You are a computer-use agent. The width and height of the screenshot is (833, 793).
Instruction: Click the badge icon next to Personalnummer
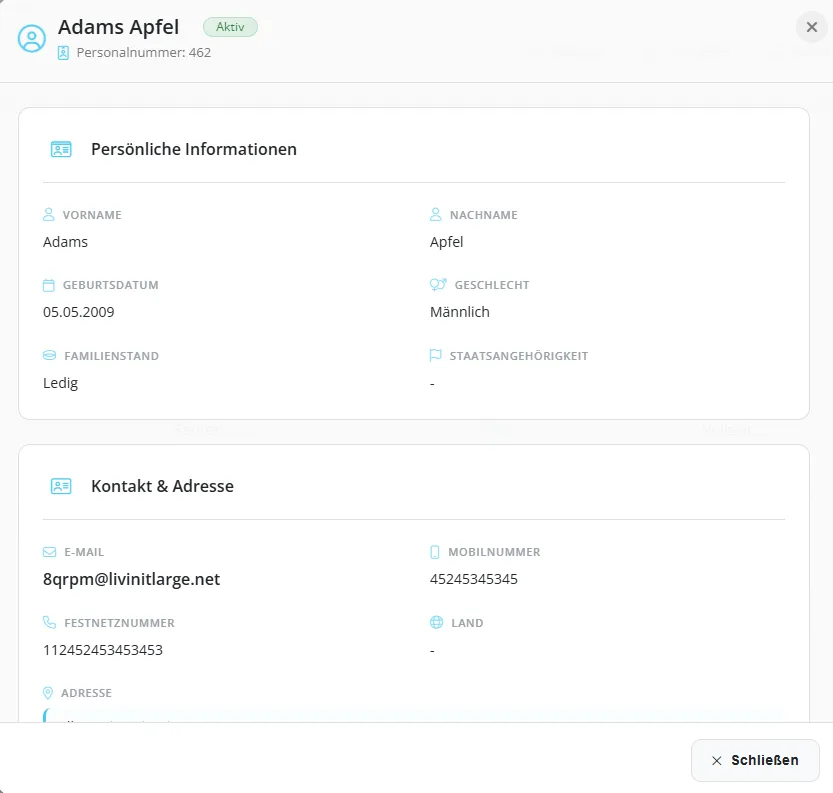64,52
